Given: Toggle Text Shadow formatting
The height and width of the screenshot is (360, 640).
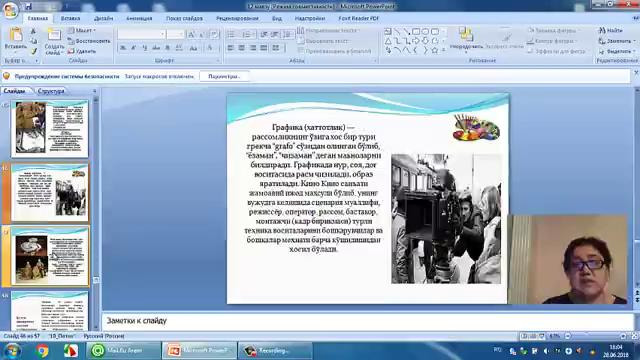Looking at the screenshot, I should 167,48.
